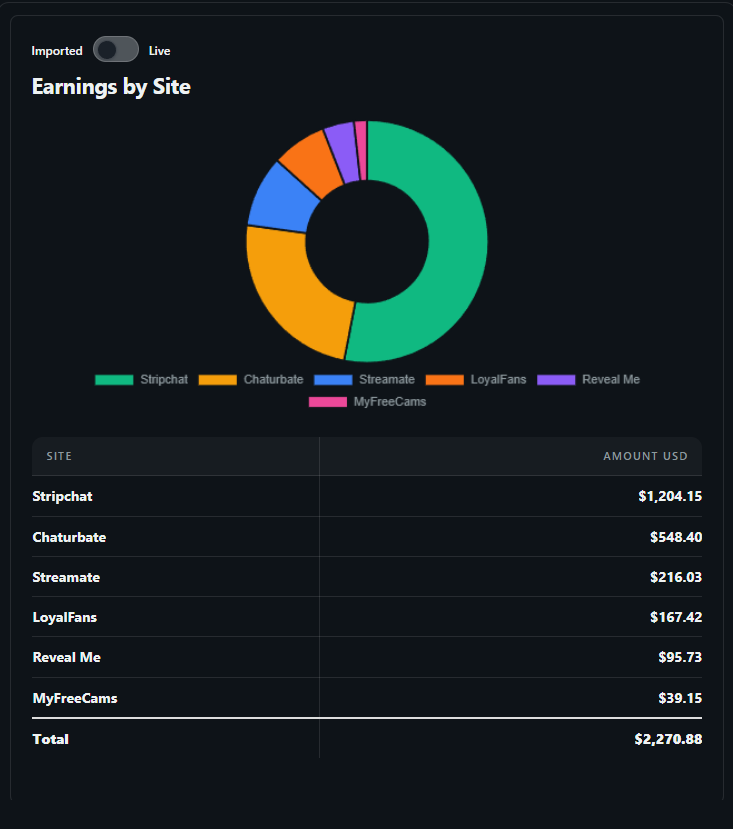Image resolution: width=733 pixels, height=829 pixels.
Task: Click the Streamate legend label
Action: tap(387, 380)
